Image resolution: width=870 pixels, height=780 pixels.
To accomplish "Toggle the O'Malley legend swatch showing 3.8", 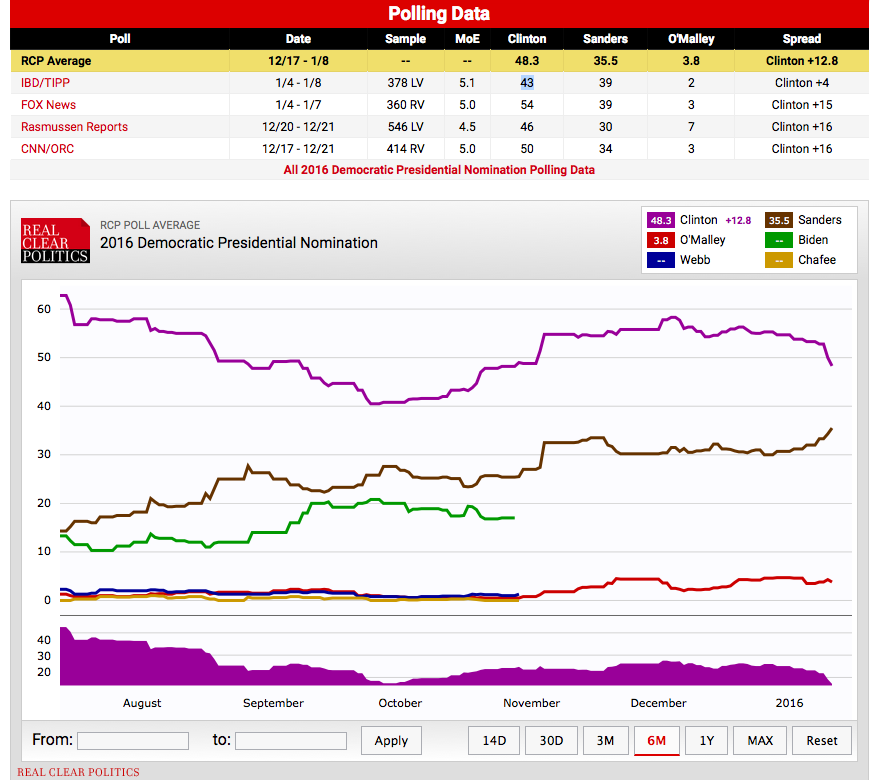I will click(x=661, y=240).
